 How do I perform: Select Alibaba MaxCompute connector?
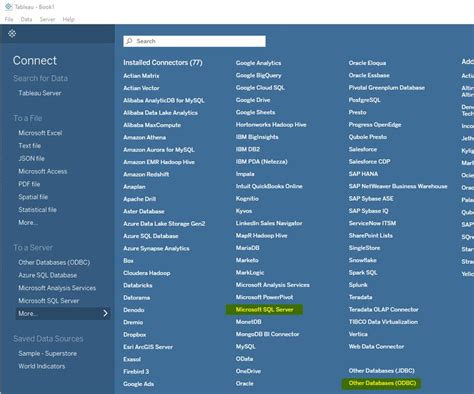tap(152, 125)
